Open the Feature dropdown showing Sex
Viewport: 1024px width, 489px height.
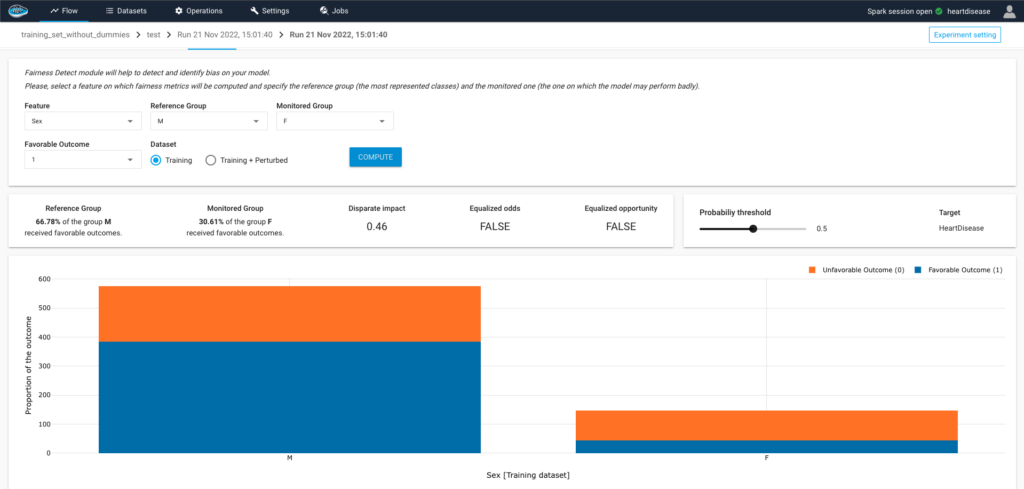[x=83, y=121]
